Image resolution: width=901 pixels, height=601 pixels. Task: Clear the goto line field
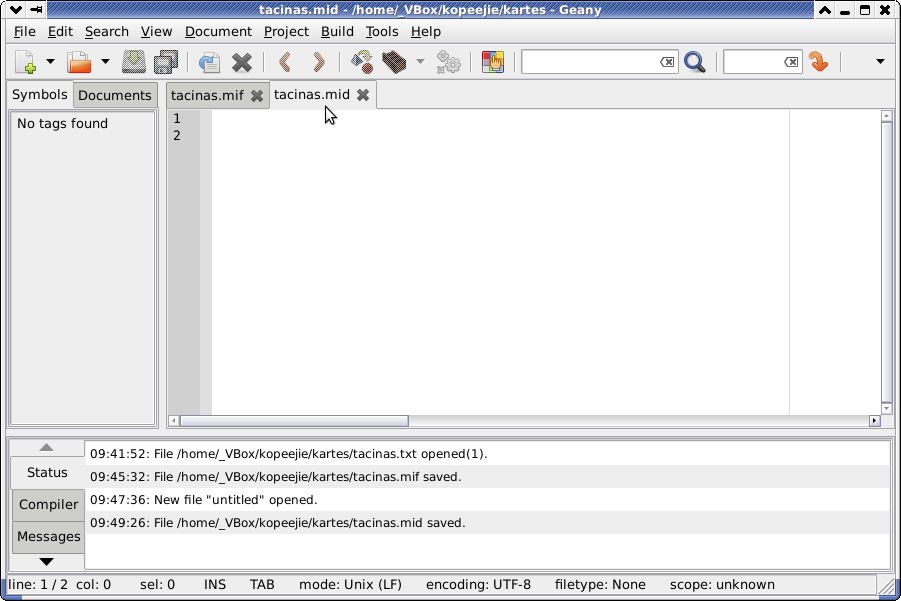tap(791, 61)
